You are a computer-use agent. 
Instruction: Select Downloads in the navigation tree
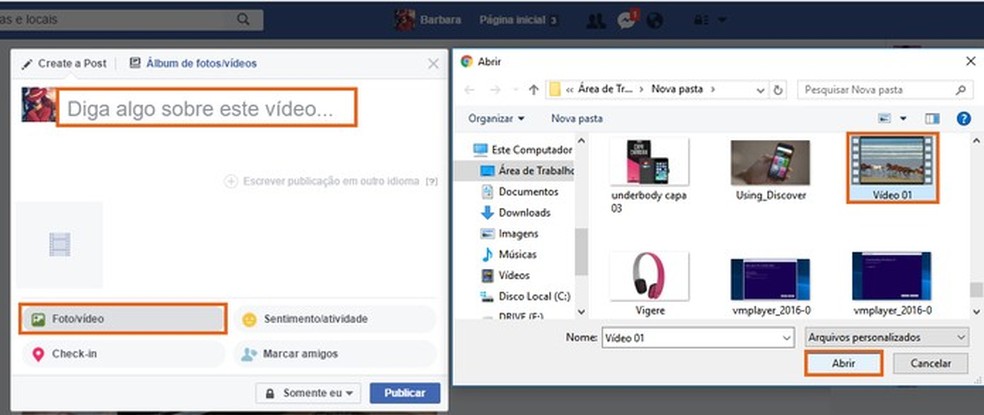coord(515,212)
